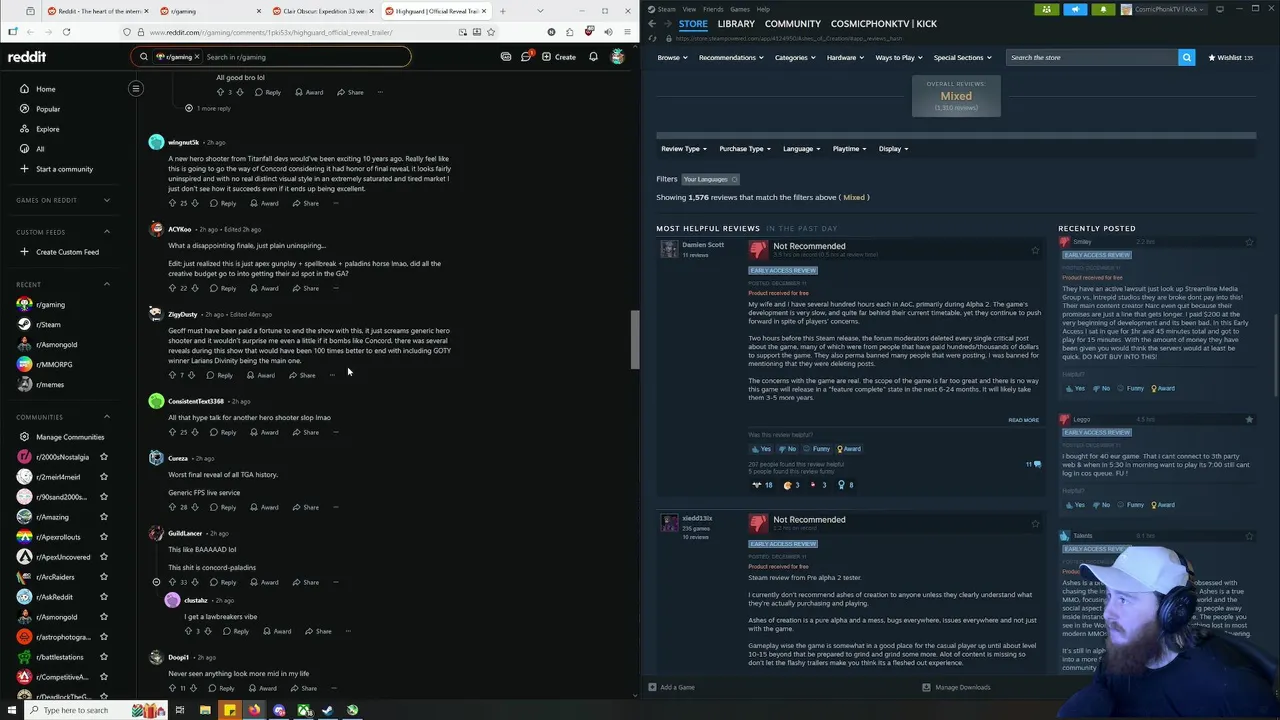Open the Steam Friends menu
Image resolution: width=1280 pixels, height=720 pixels.
[713, 9]
